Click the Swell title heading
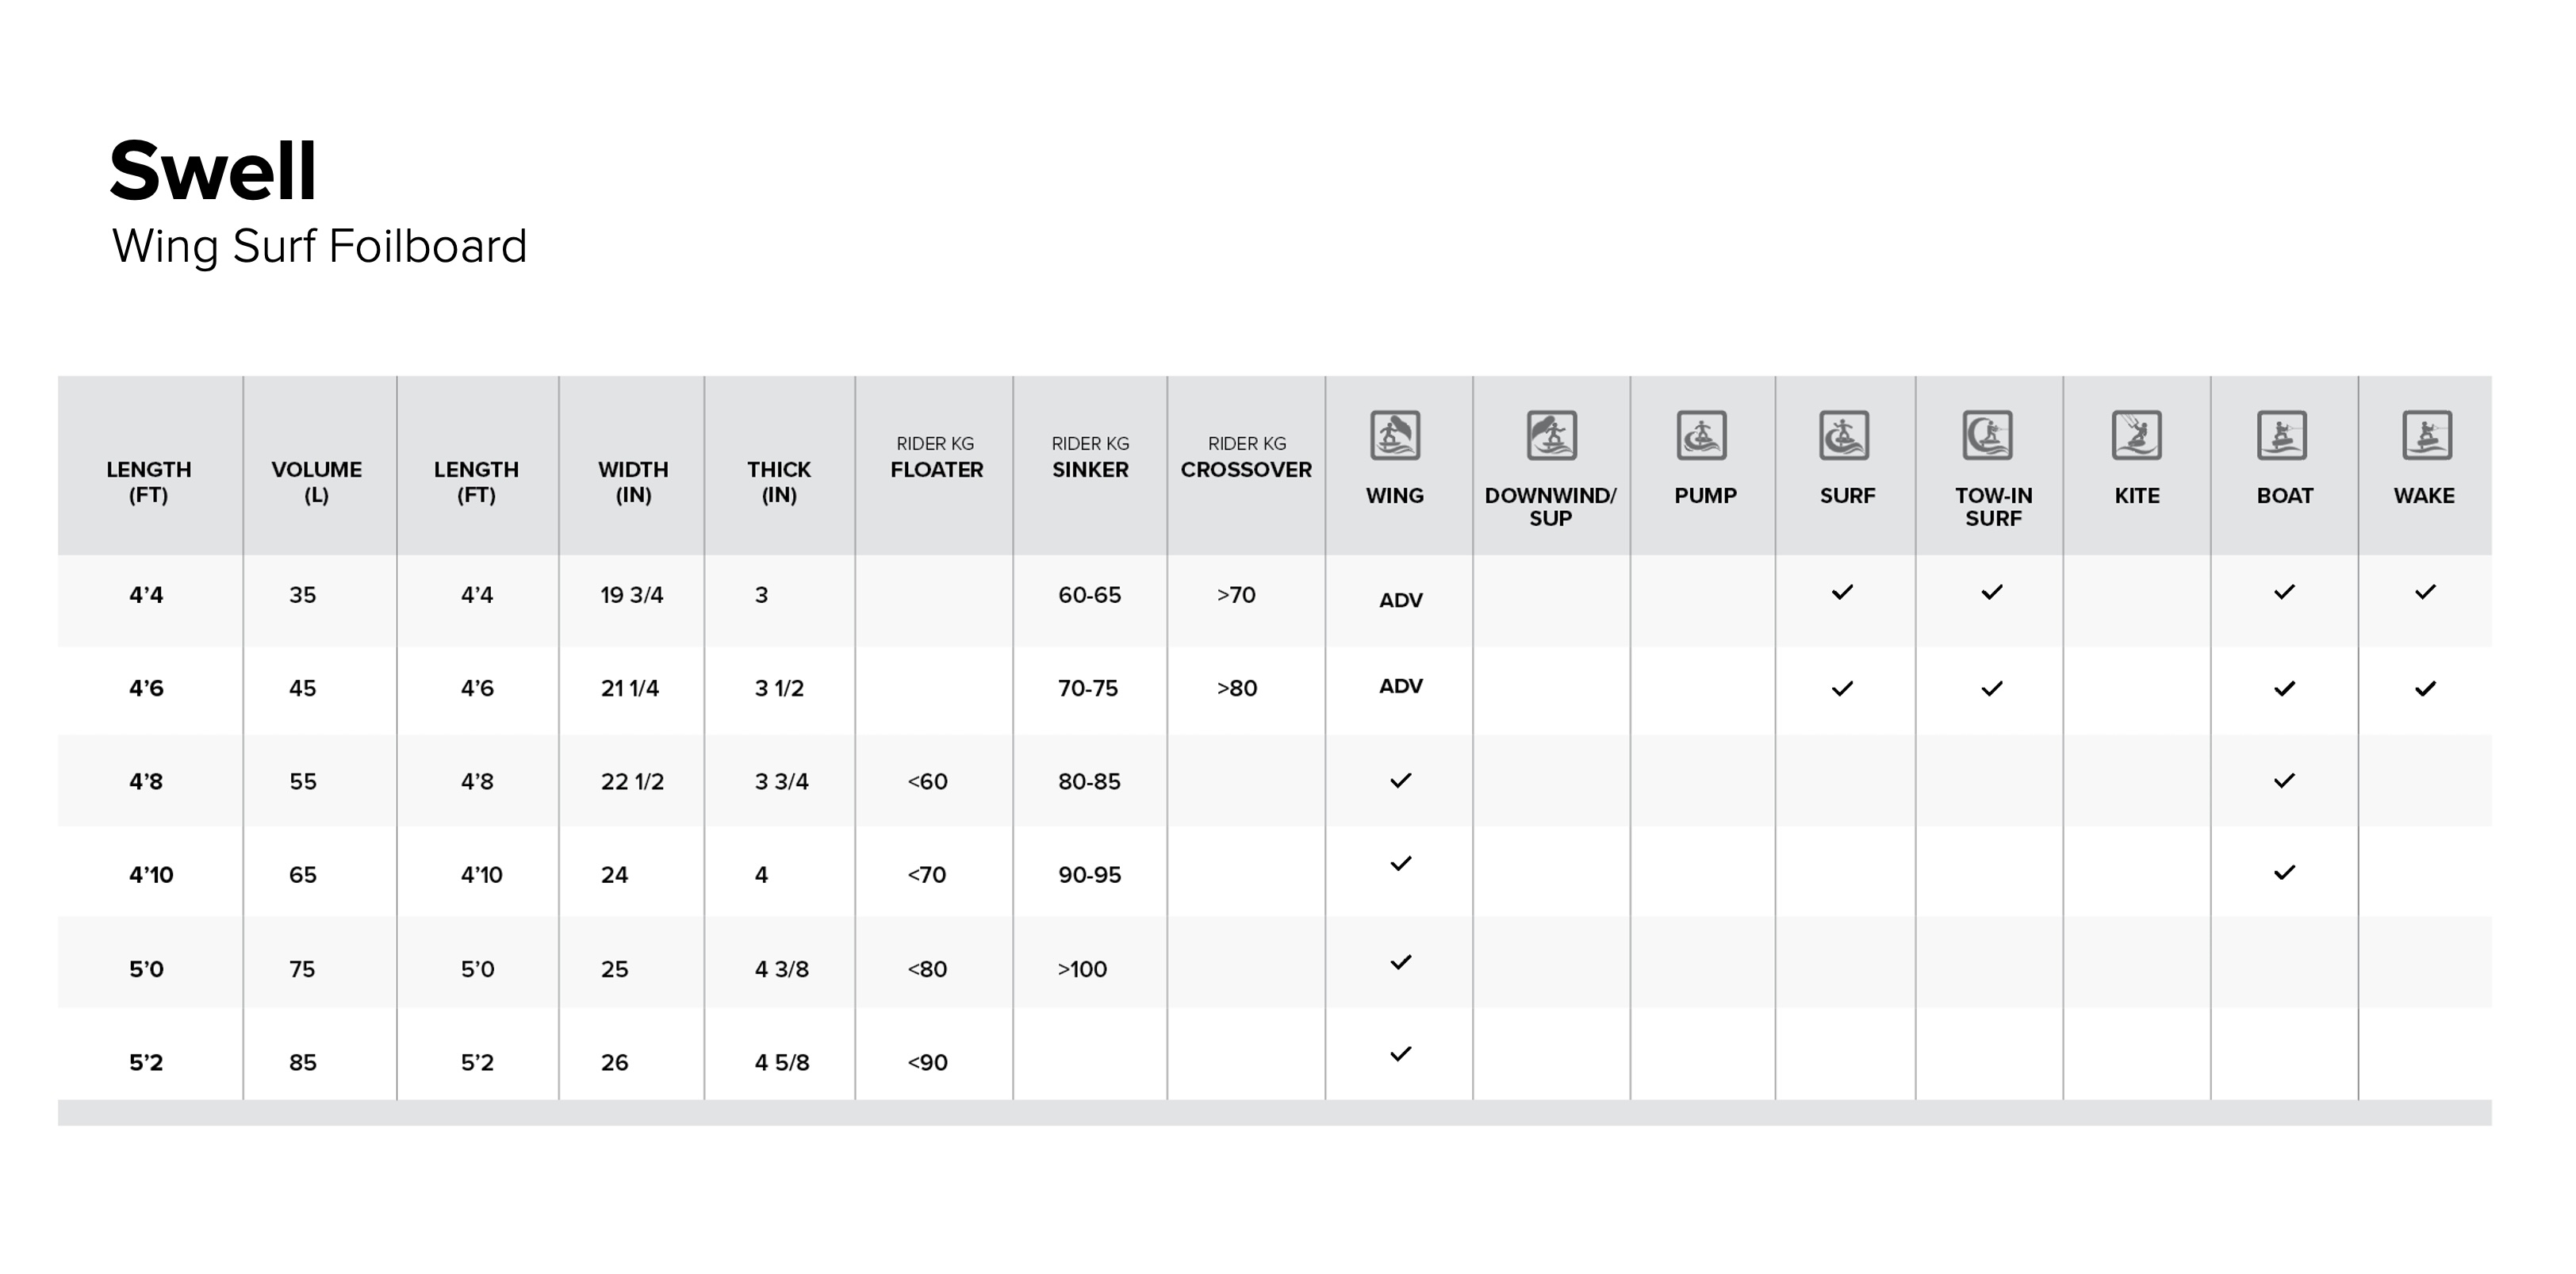The image size is (2576, 1274). [x=213, y=170]
